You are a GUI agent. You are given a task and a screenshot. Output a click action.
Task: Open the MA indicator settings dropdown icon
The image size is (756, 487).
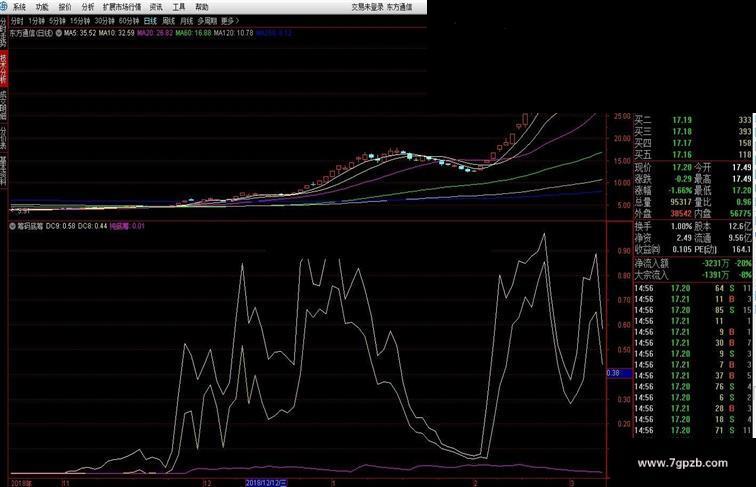tap(59, 33)
